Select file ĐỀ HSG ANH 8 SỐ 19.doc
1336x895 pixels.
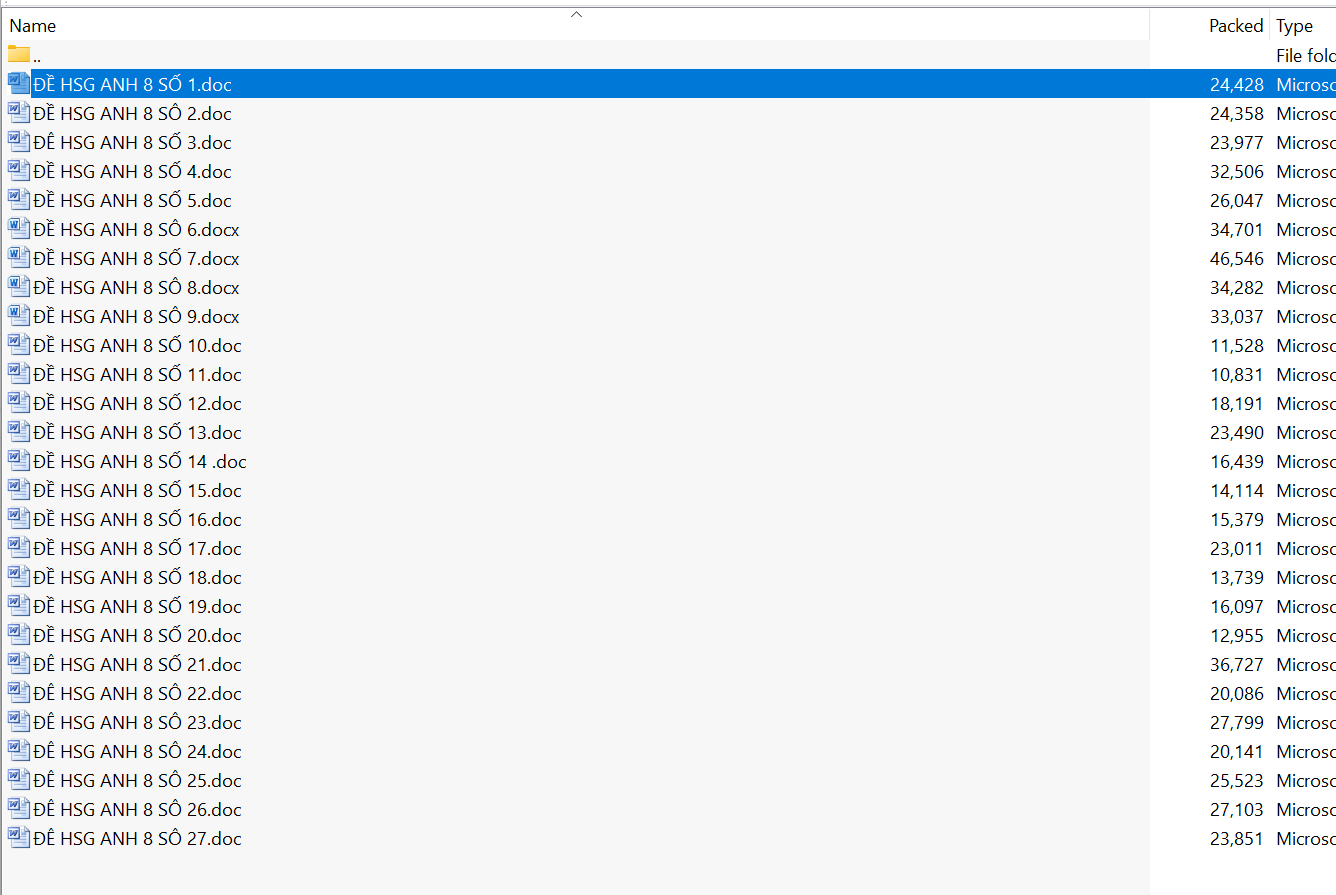[137, 607]
